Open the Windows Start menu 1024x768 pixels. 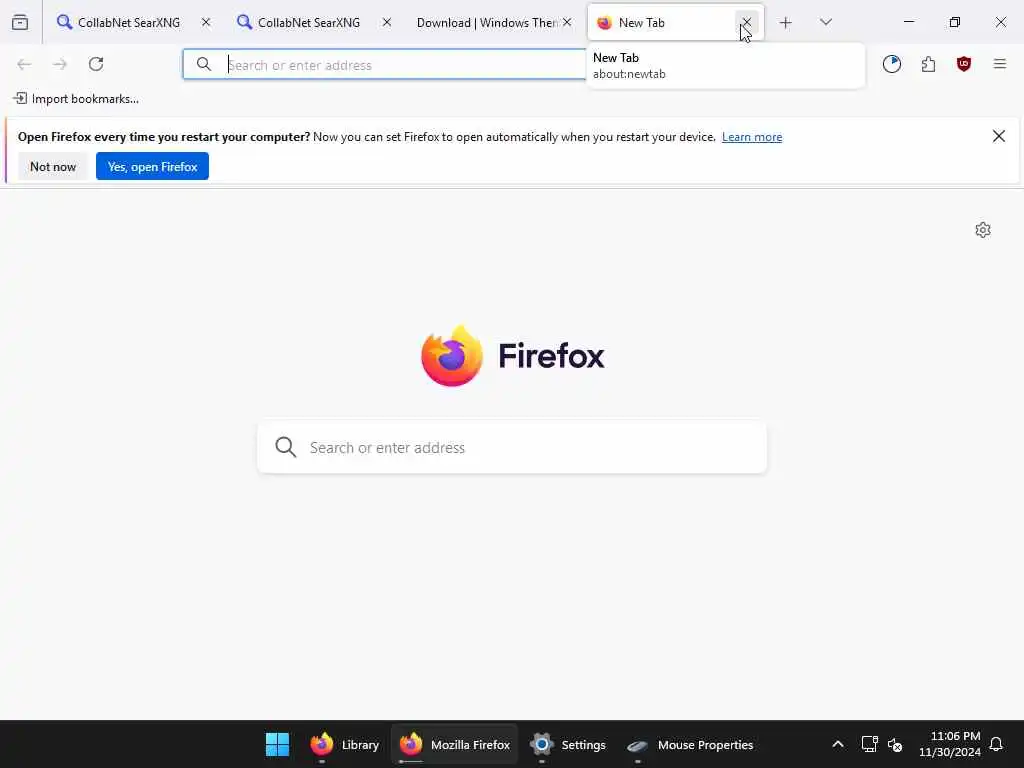point(278,744)
